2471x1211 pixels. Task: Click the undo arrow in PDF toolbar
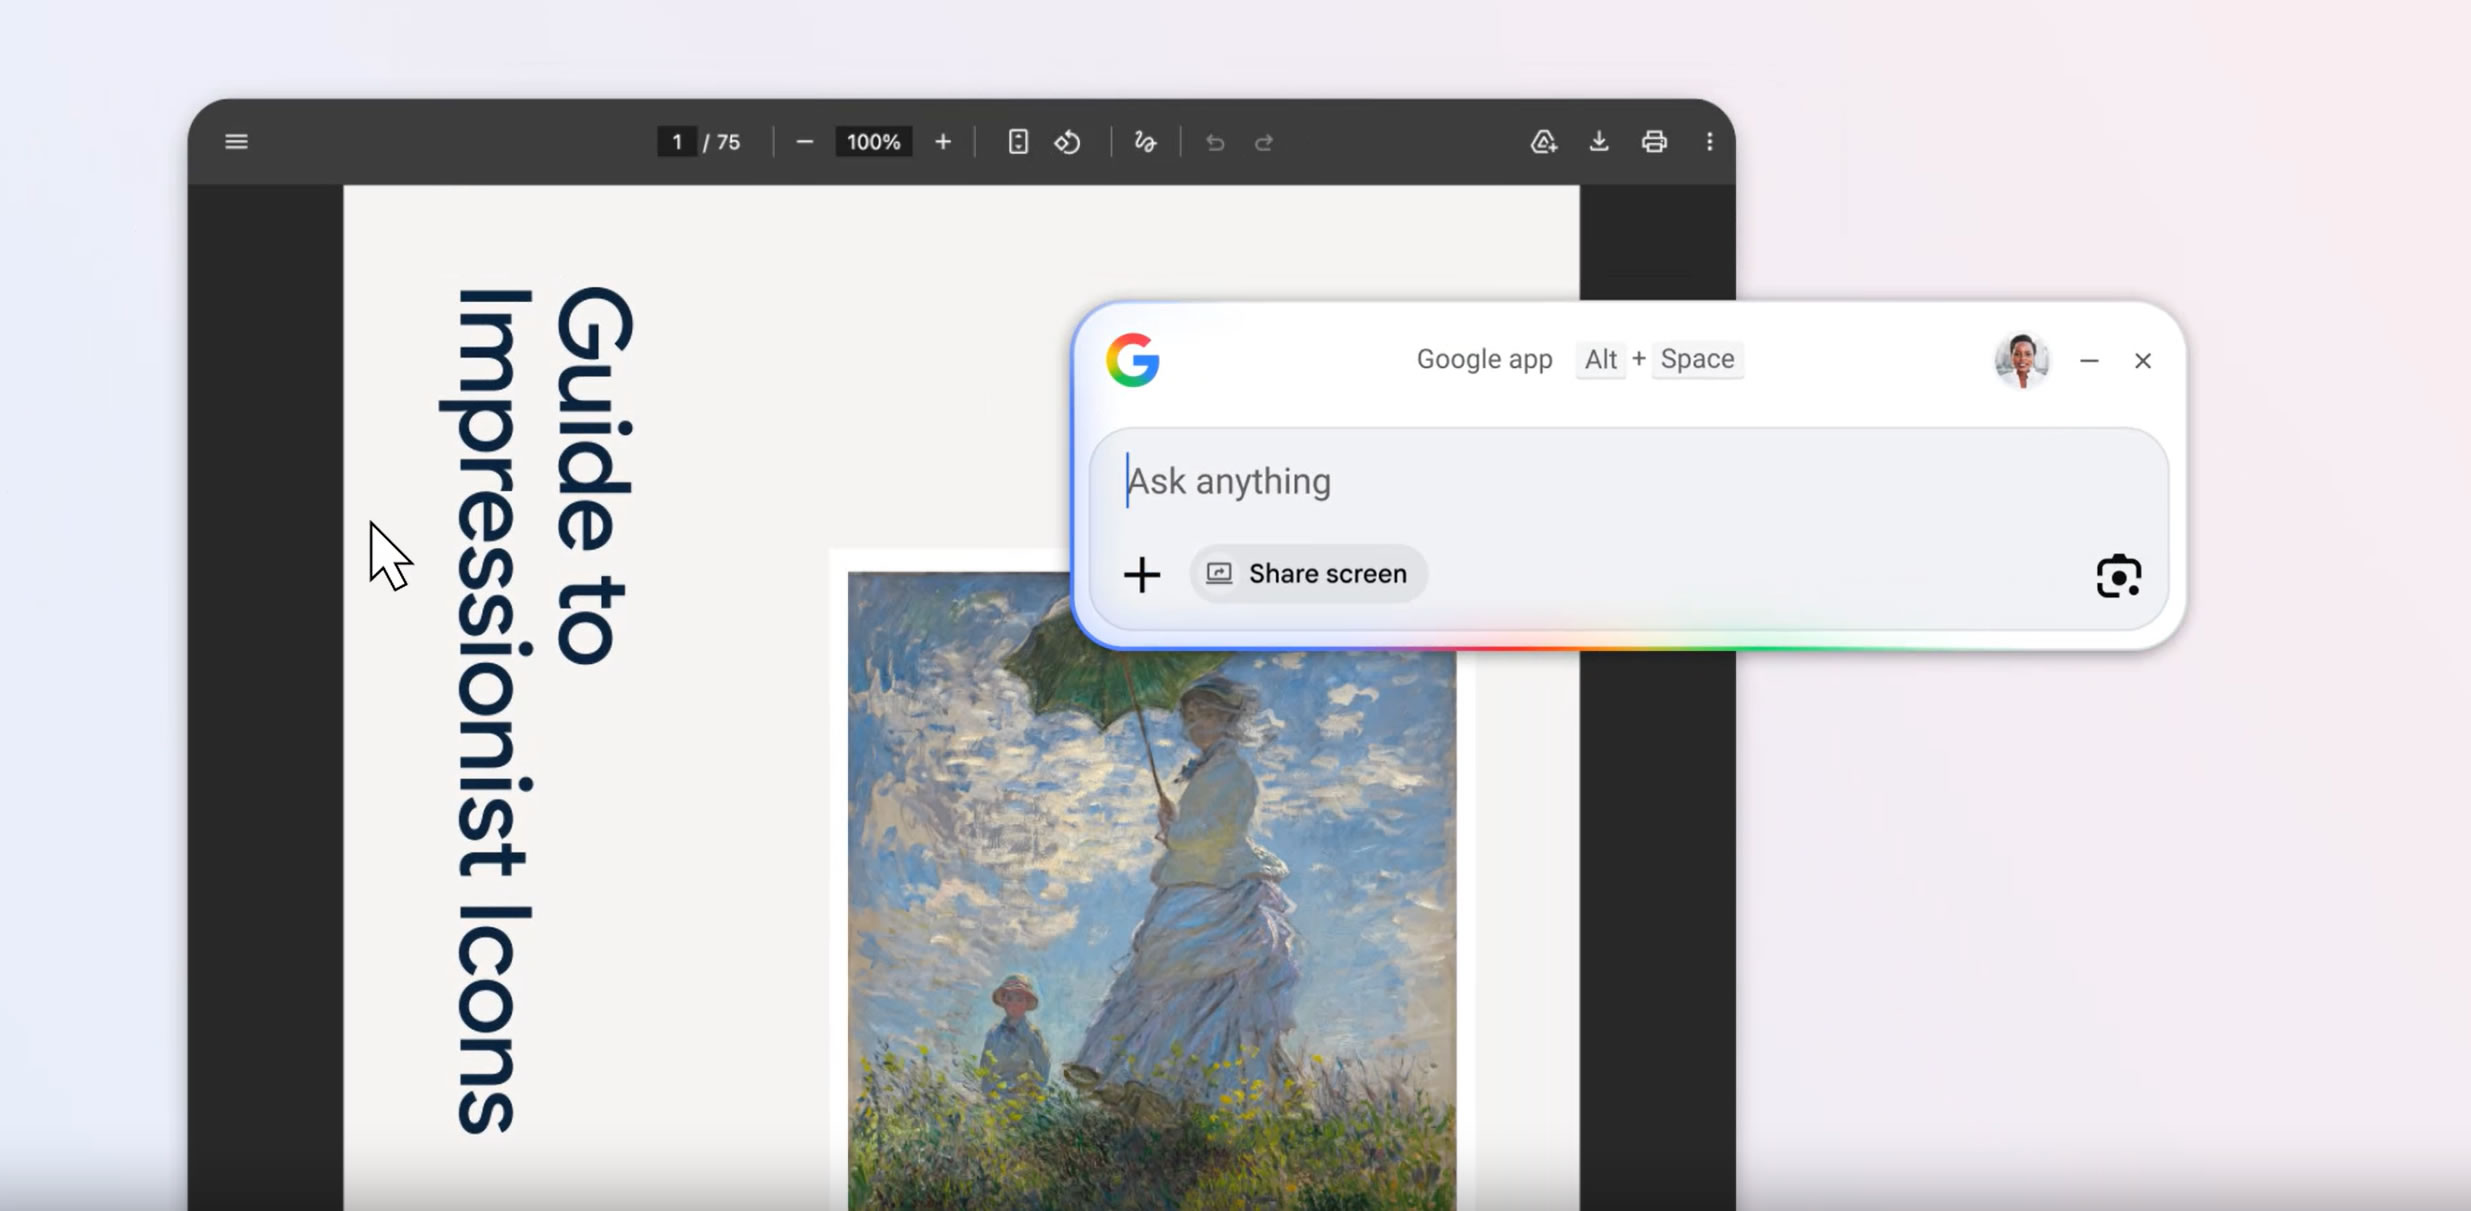pos(1215,143)
